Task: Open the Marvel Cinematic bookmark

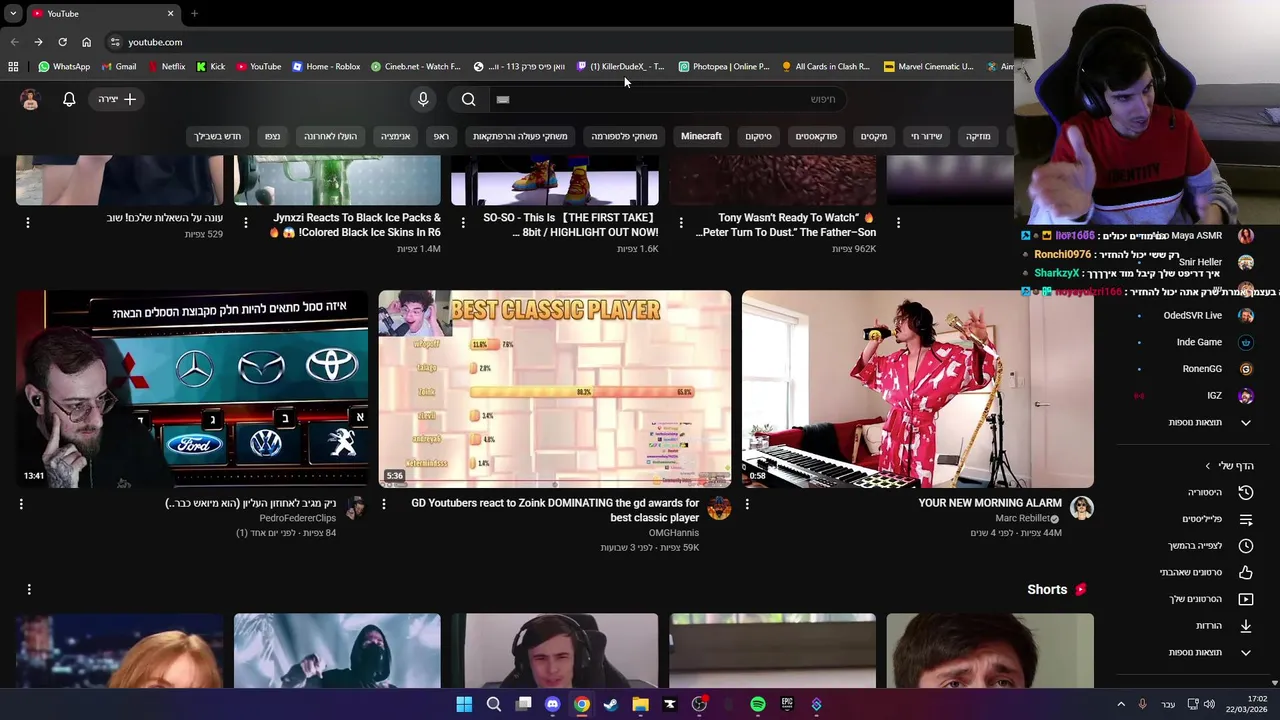Action: click(x=929, y=67)
